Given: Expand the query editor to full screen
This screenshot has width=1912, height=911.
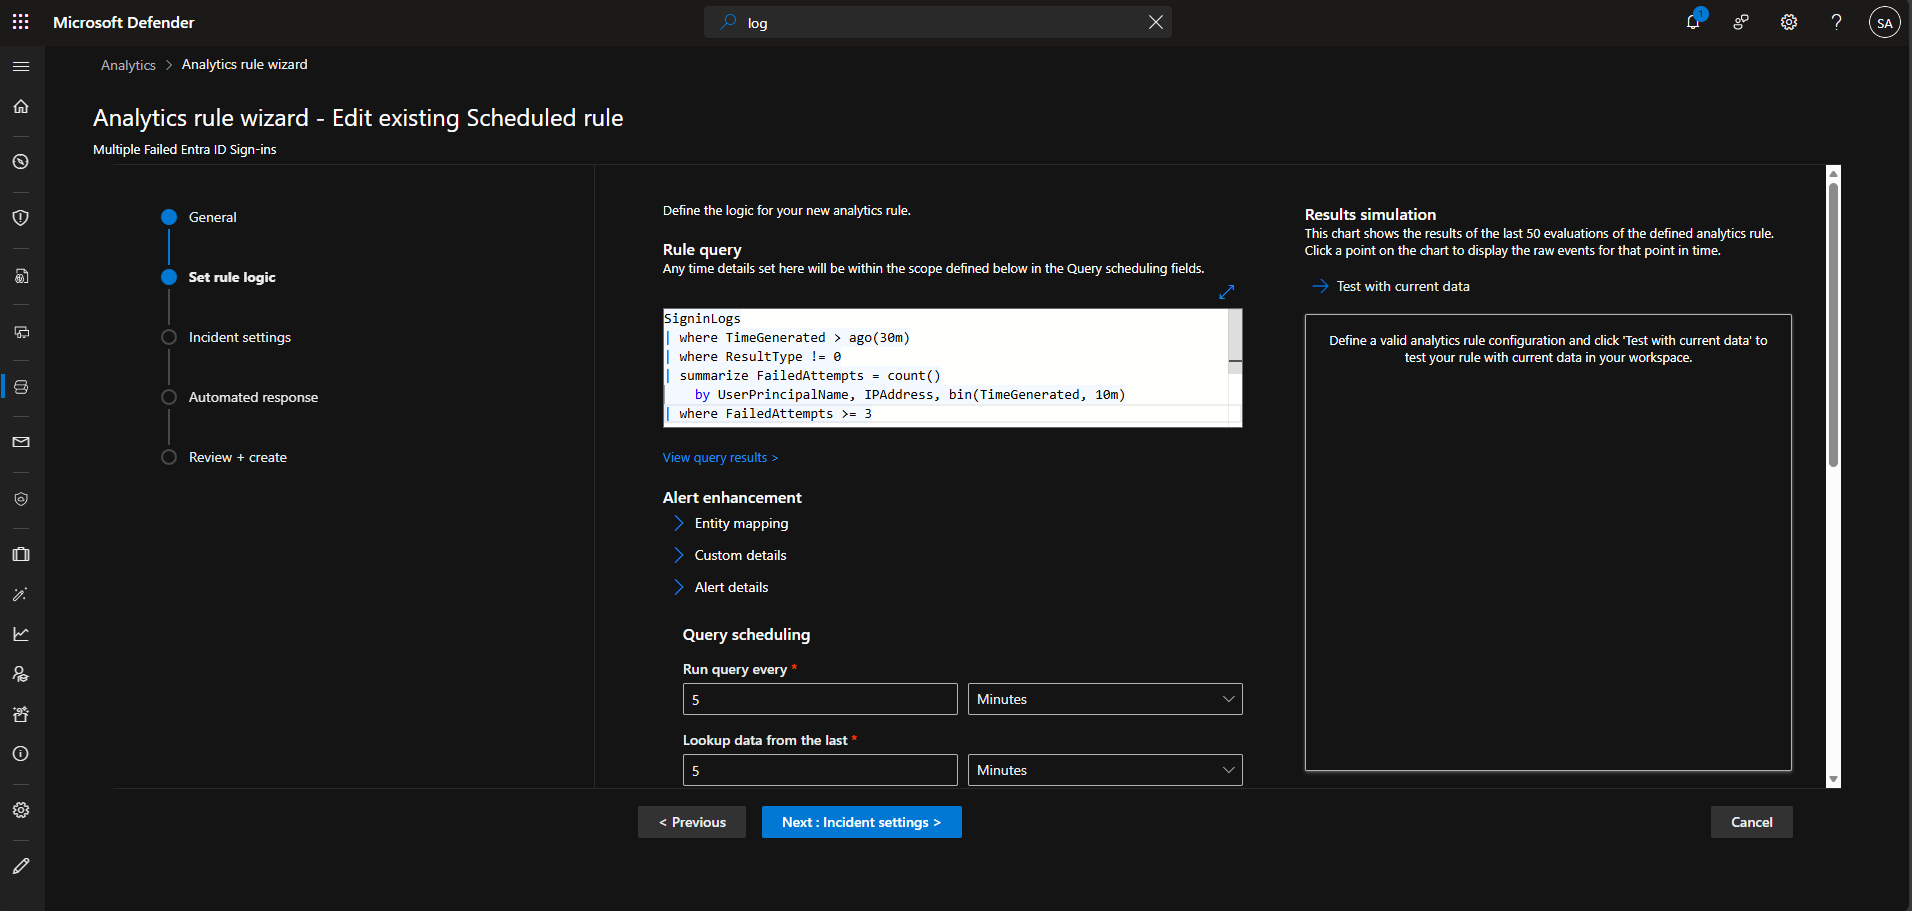Looking at the screenshot, I should point(1226,292).
